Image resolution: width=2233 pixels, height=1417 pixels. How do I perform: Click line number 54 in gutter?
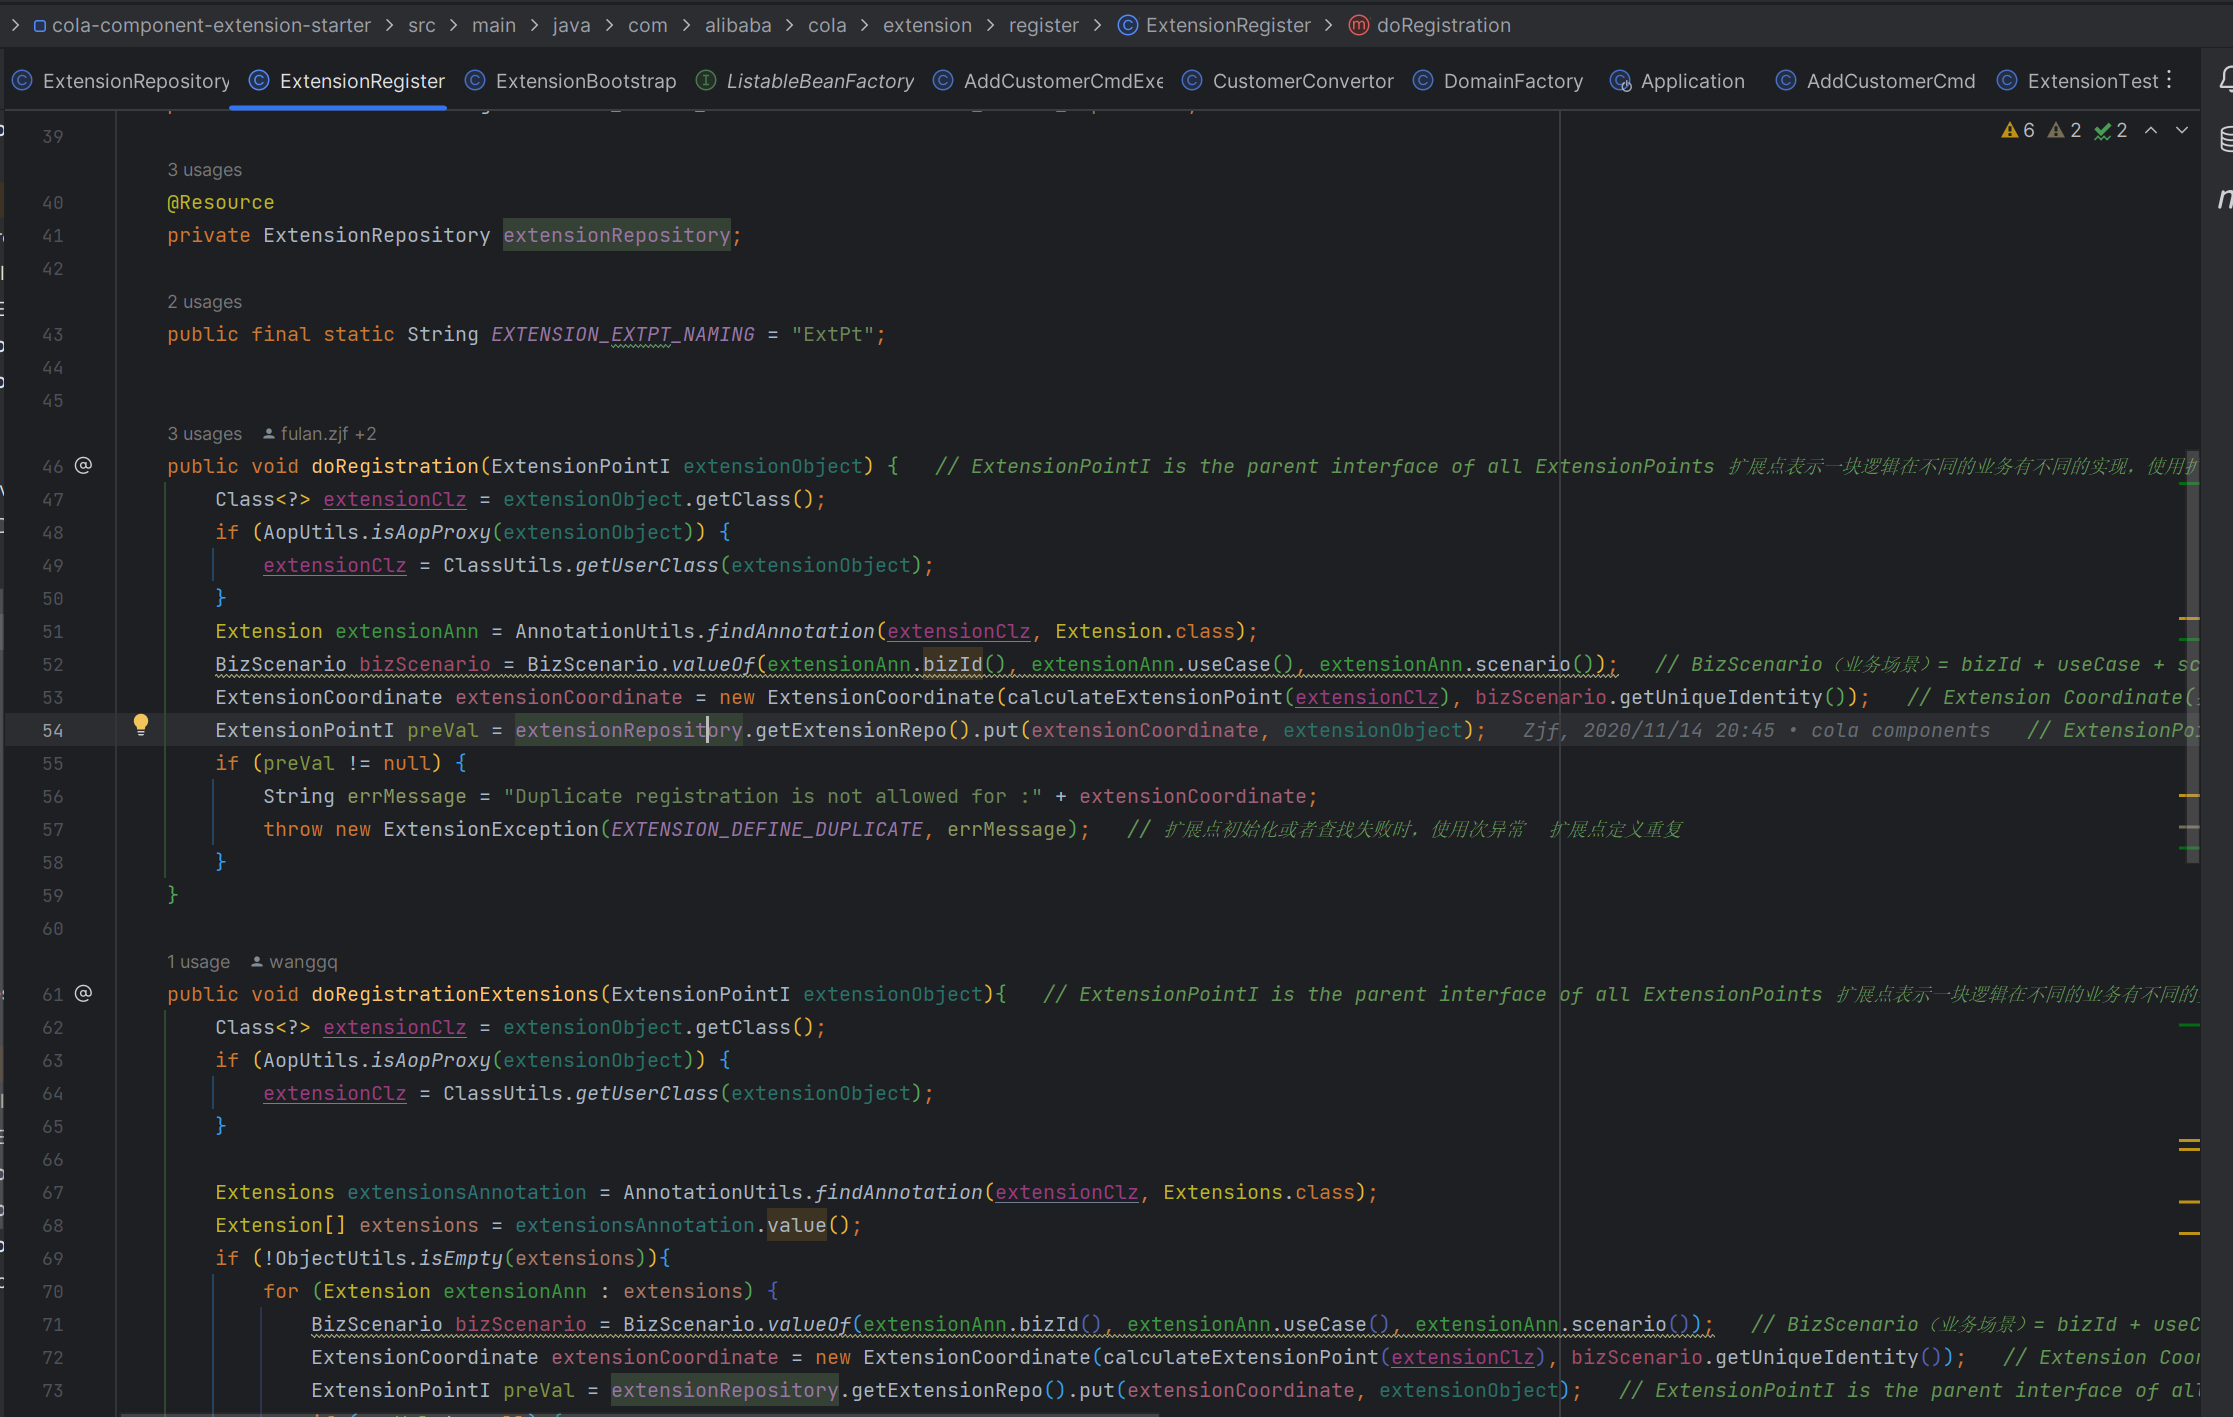click(53, 731)
